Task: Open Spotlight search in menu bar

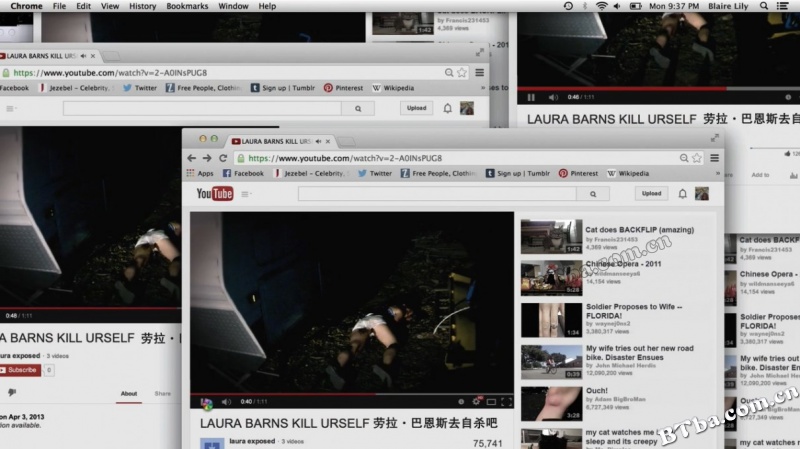Action: (x=764, y=6)
